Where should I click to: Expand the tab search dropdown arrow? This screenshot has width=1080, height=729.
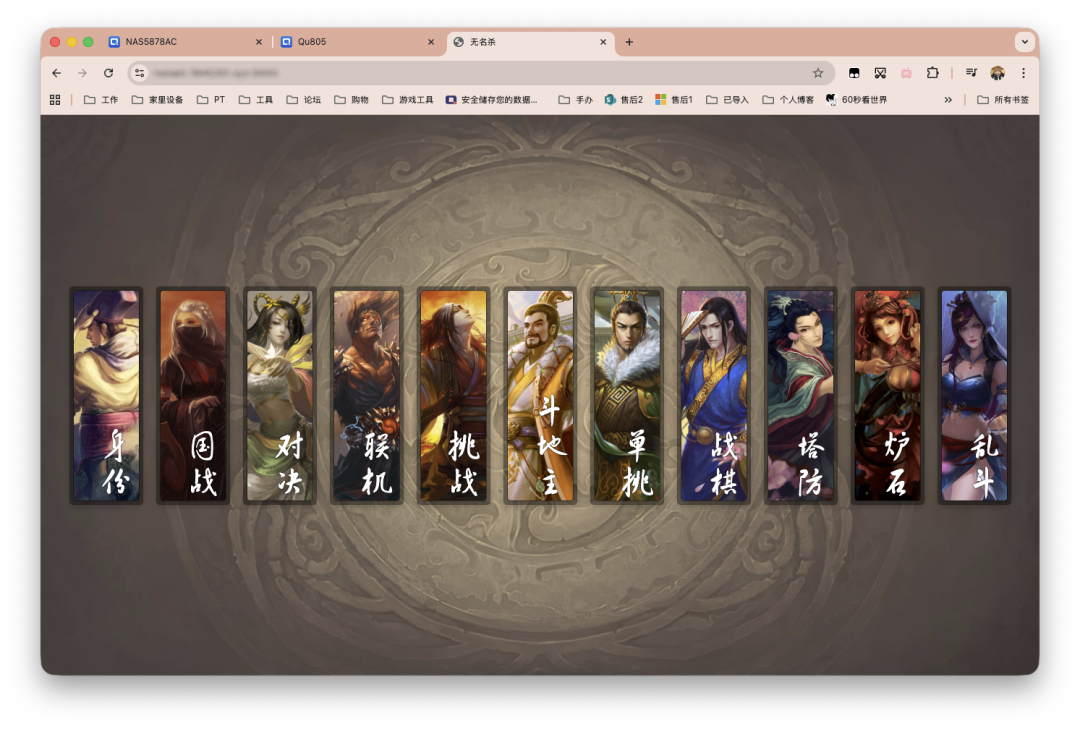(1024, 42)
